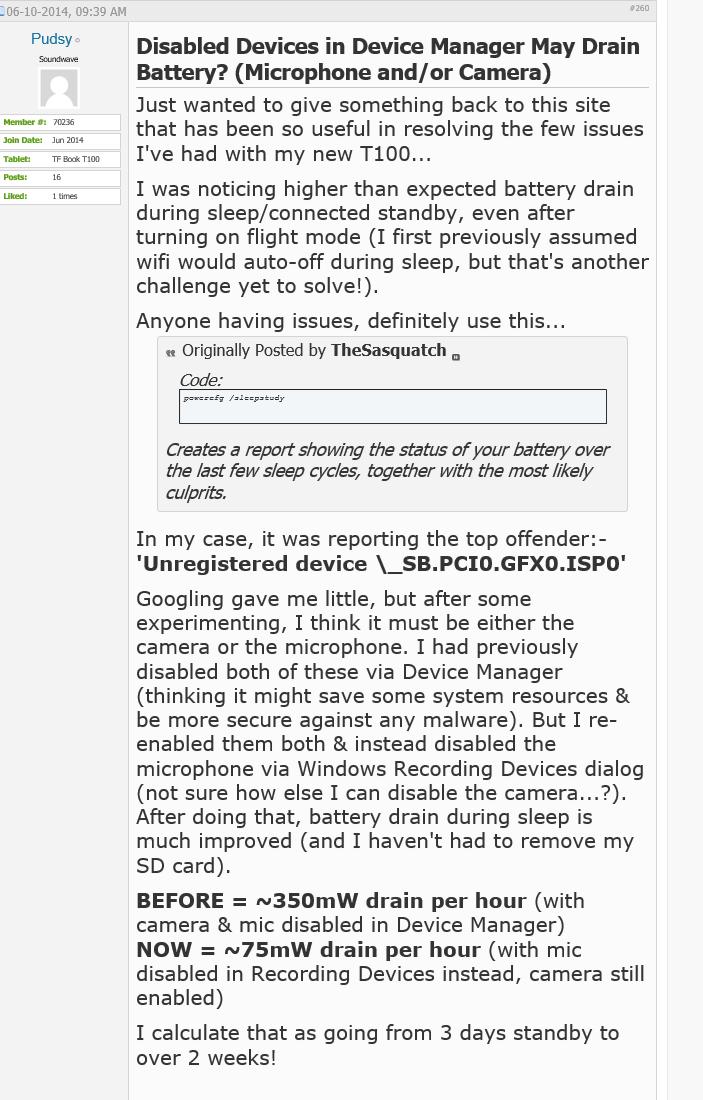Click the post status icon beside the date
The width and height of the screenshot is (703, 1100).
coord(2,11)
